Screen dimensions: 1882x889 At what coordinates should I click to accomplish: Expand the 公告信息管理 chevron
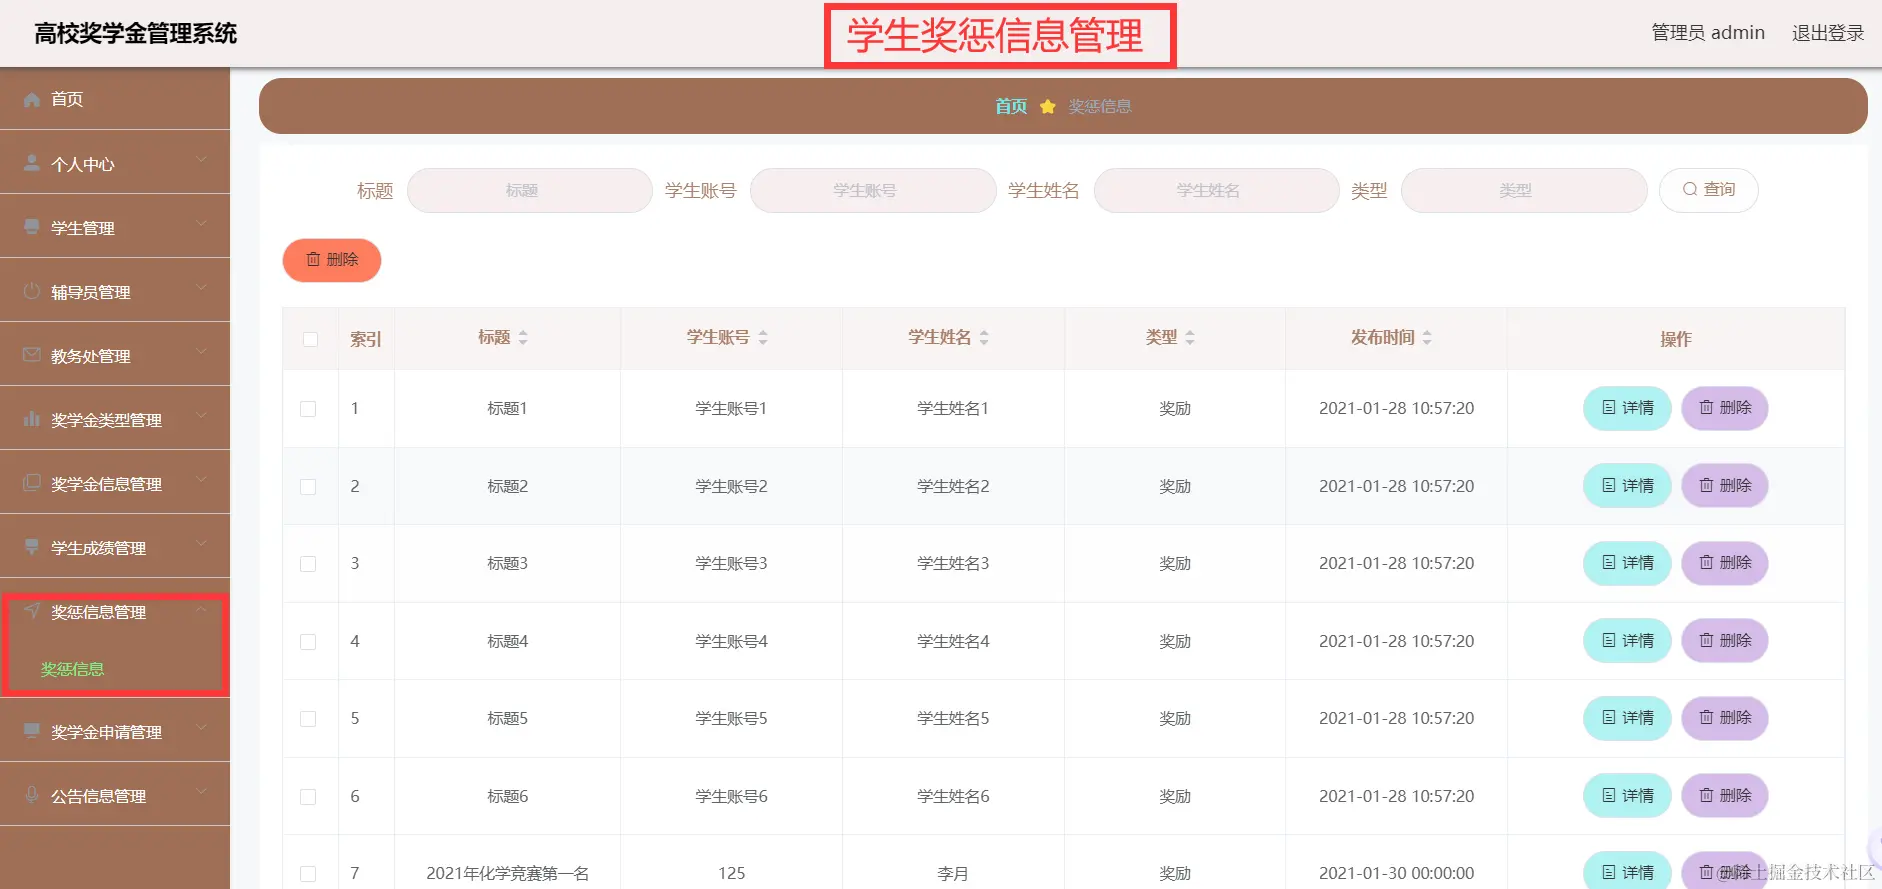tap(202, 792)
